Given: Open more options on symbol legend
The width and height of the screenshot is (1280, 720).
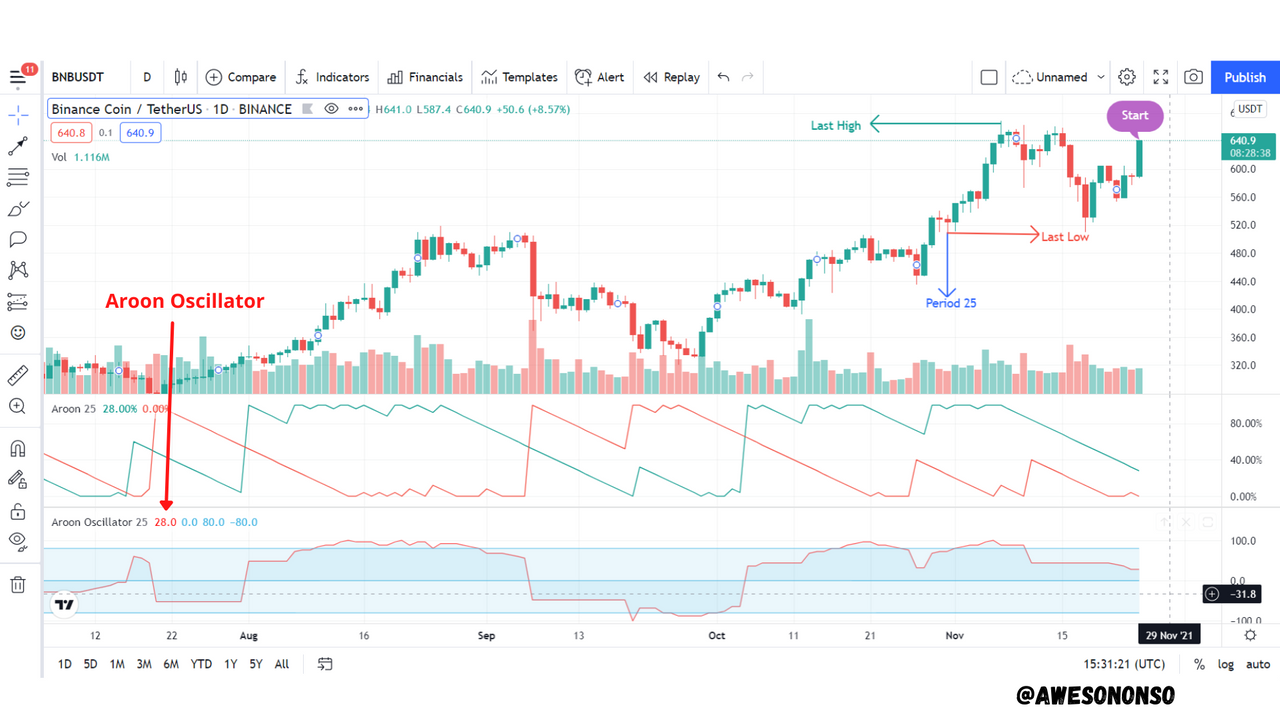Looking at the screenshot, I should point(357,108).
